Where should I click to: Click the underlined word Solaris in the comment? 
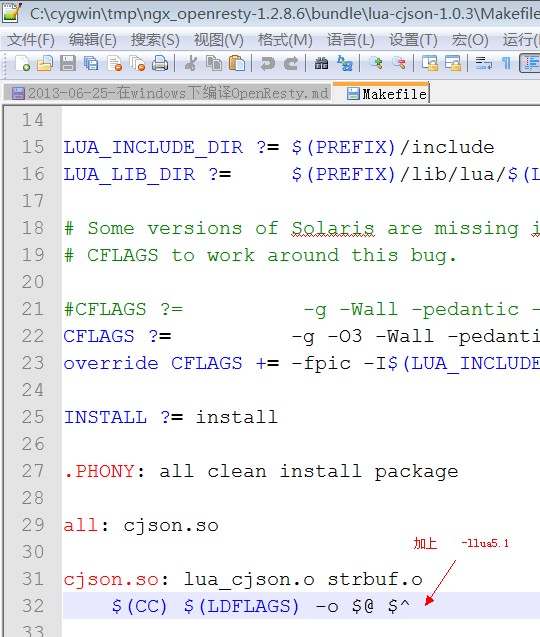point(333,228)
